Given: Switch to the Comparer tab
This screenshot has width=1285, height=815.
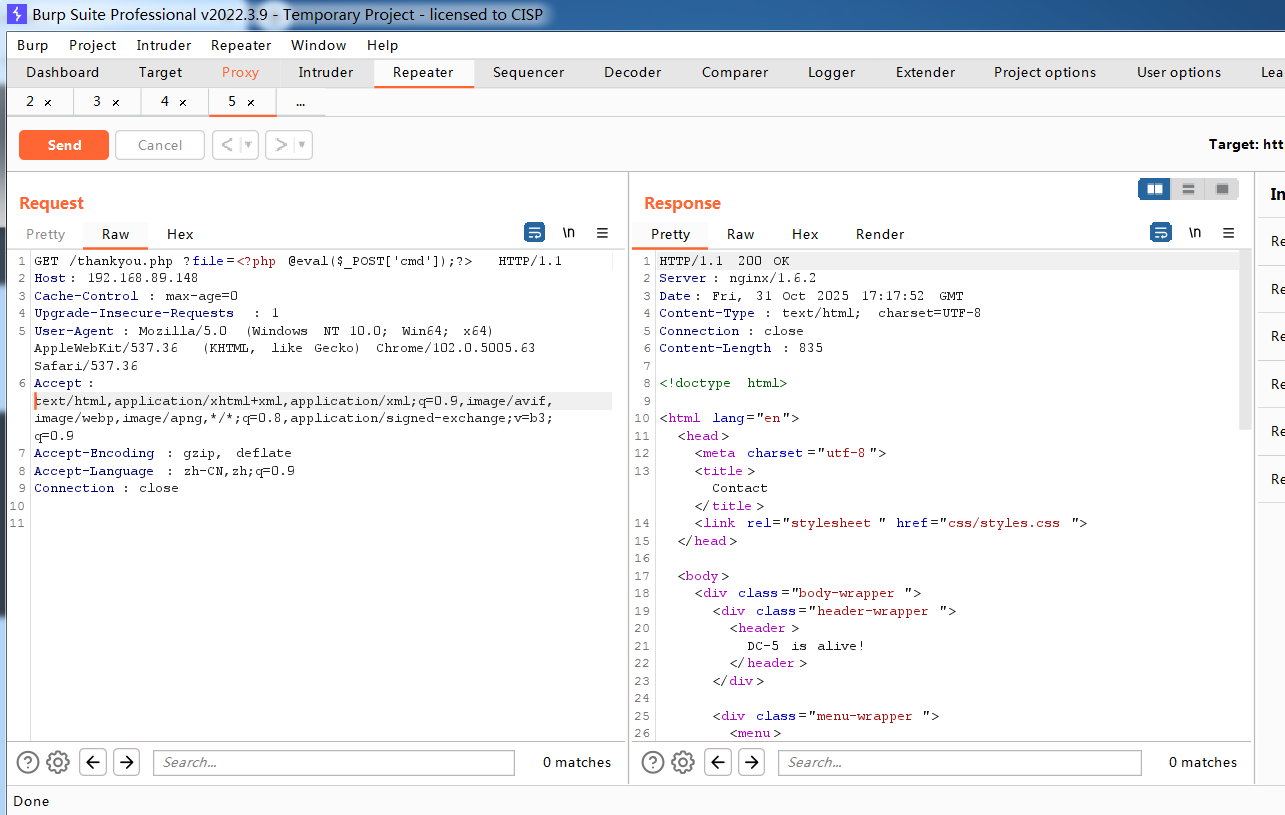Looking at the screenshot, I should 735,72.
